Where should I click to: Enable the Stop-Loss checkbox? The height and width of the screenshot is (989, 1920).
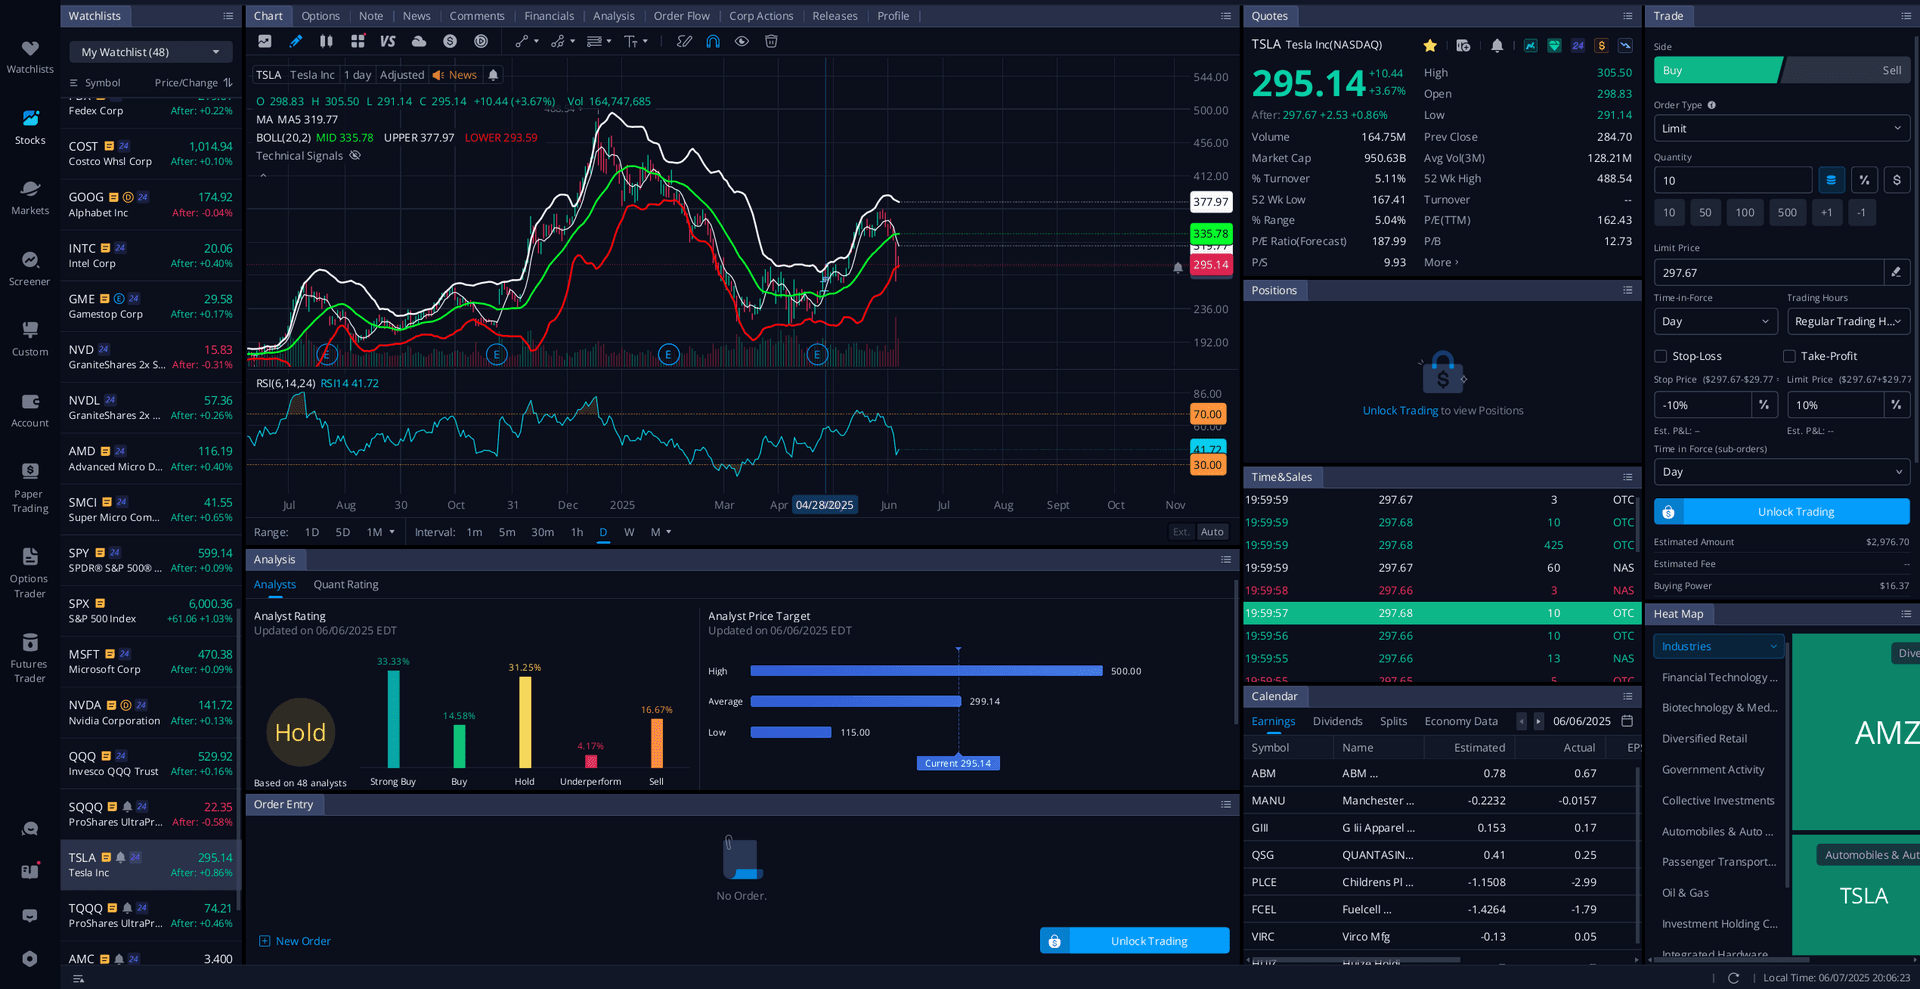pyautogui.click(x=1660, y=356)
